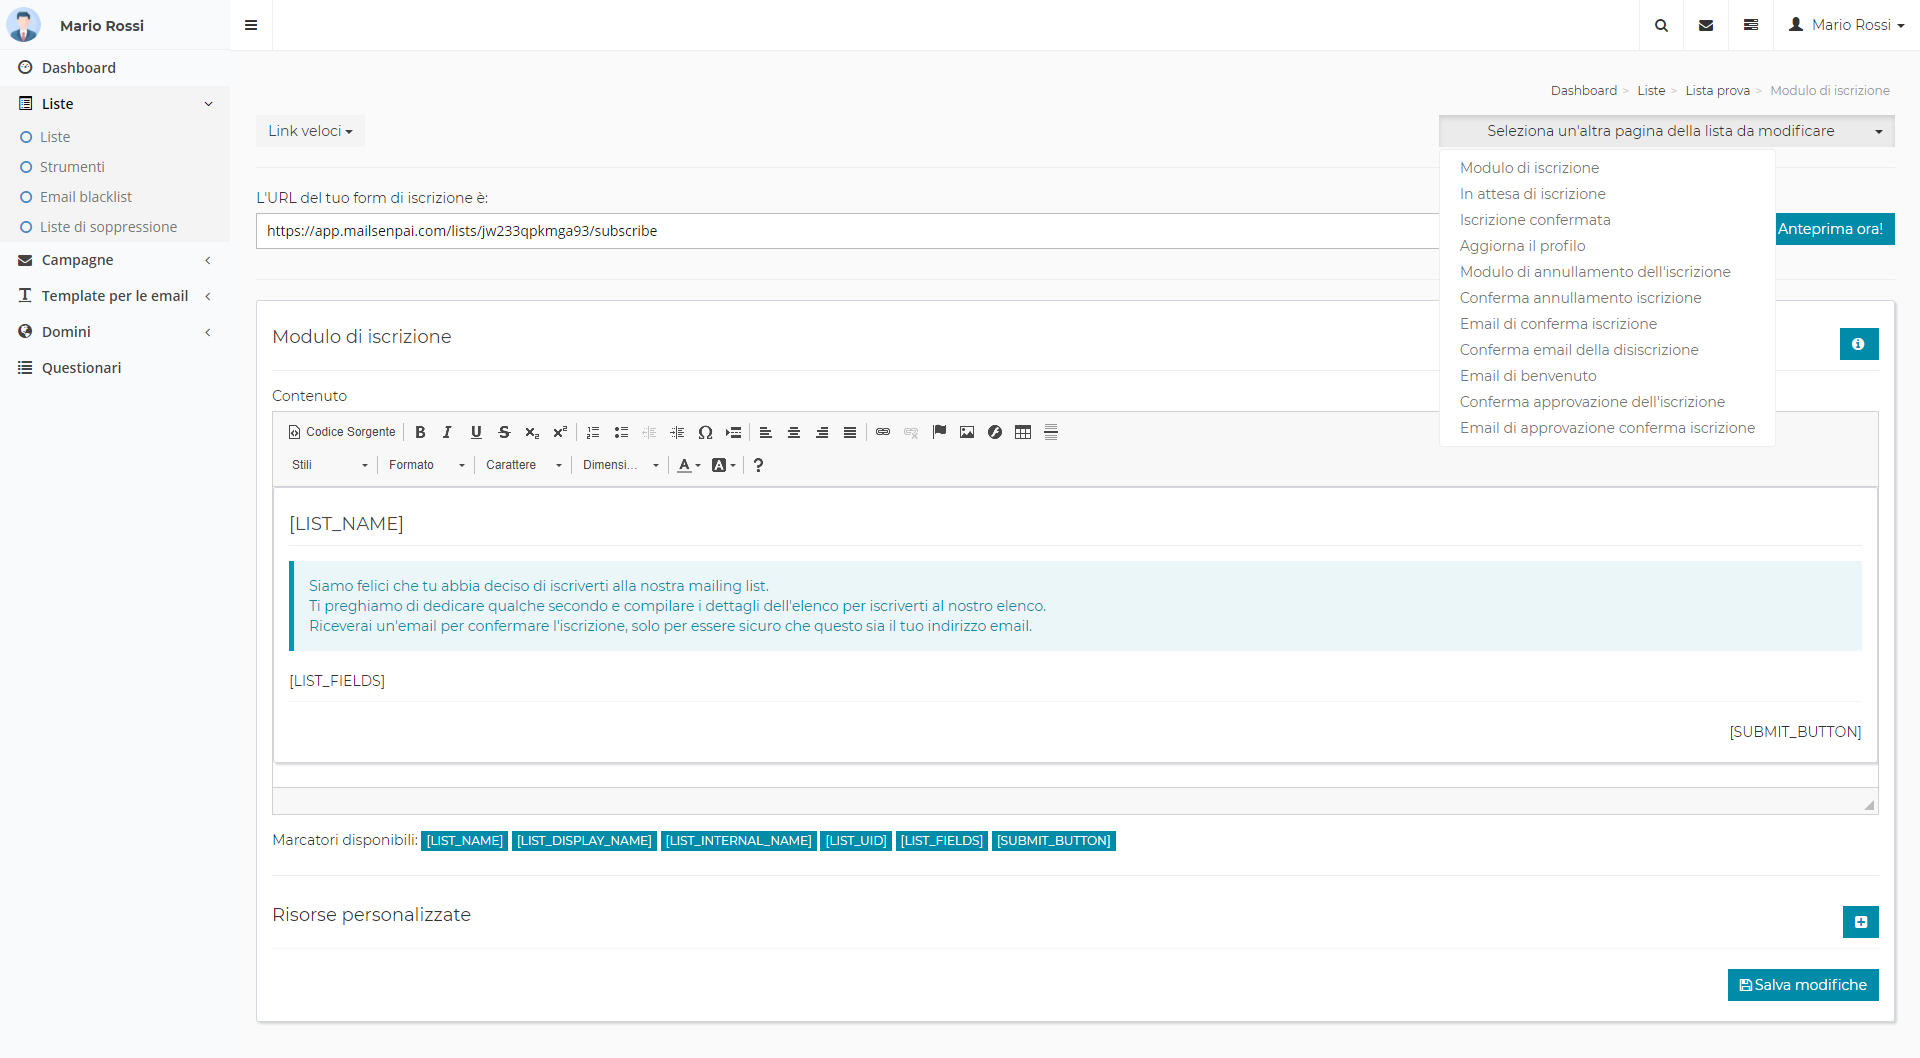
Task: Open the text color picker
Action: (688, 465)
